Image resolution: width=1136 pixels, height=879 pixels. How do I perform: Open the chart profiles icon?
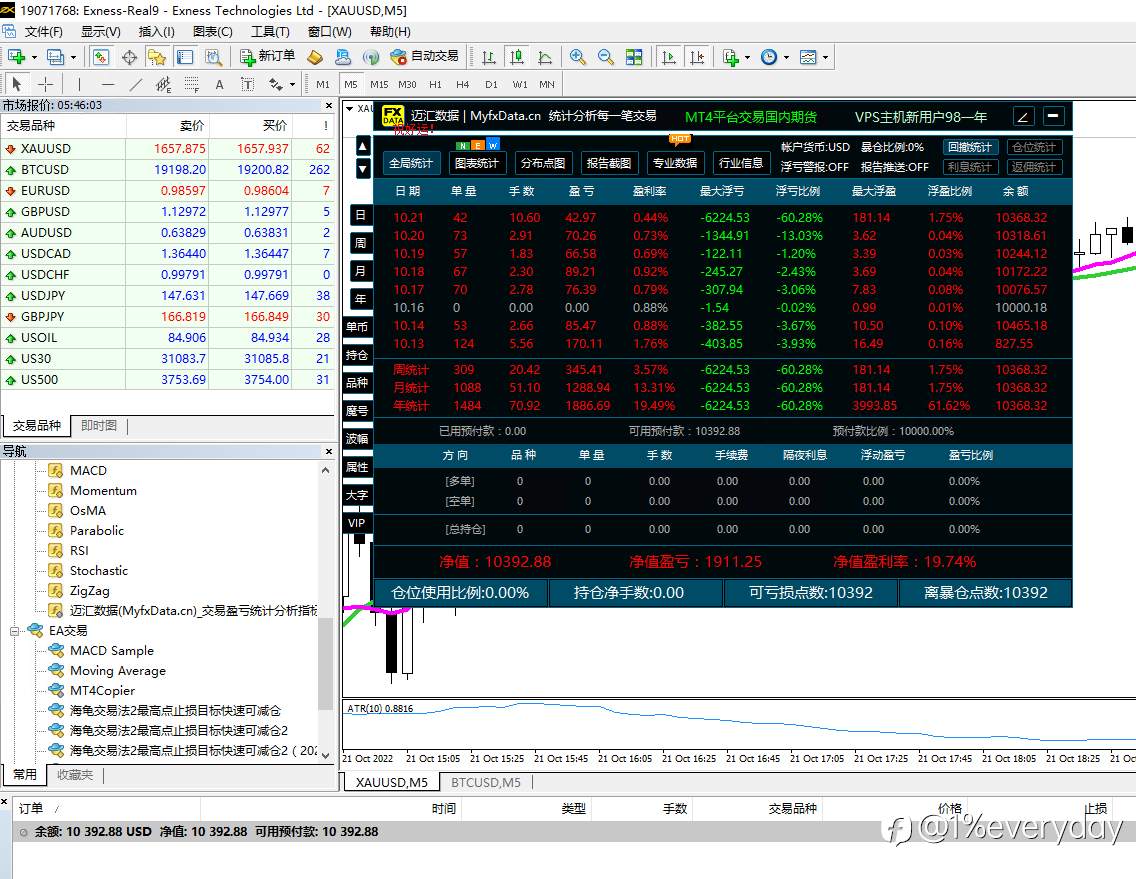tap(55, 57)
